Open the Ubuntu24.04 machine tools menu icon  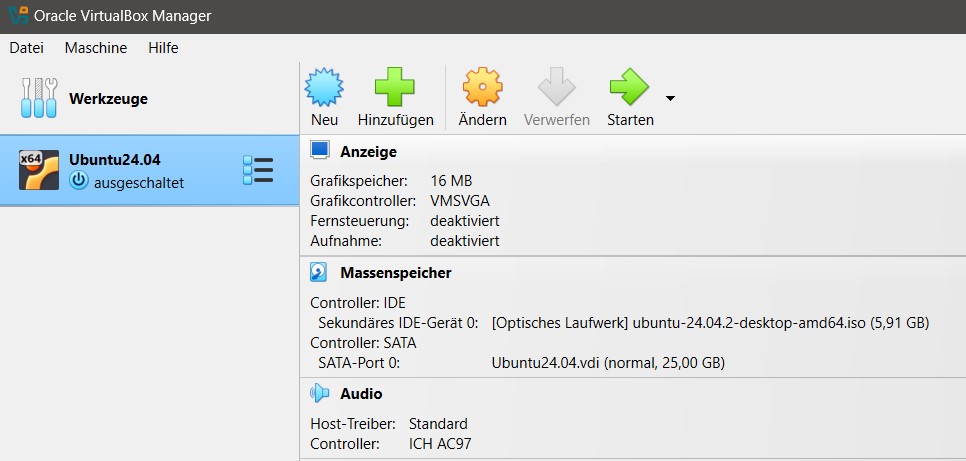tap(258, 170)
